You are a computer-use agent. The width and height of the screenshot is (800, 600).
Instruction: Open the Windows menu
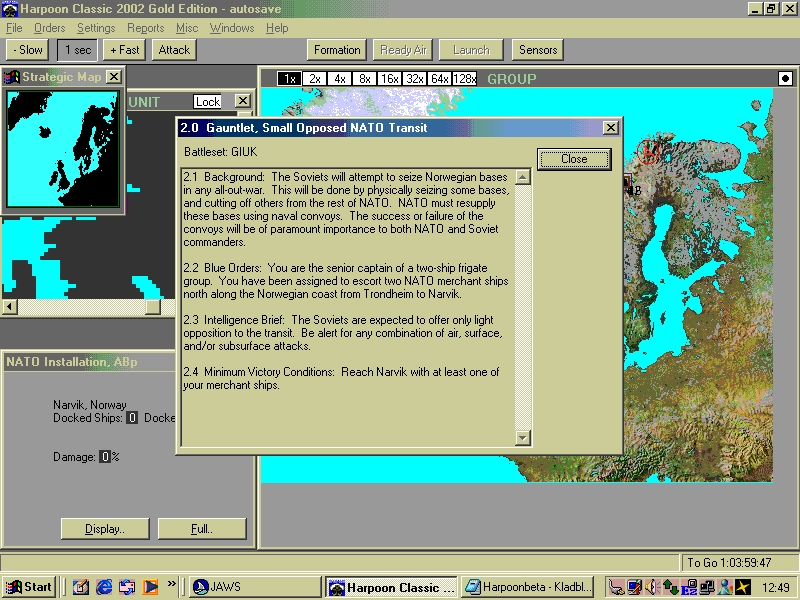click(232, 28)
